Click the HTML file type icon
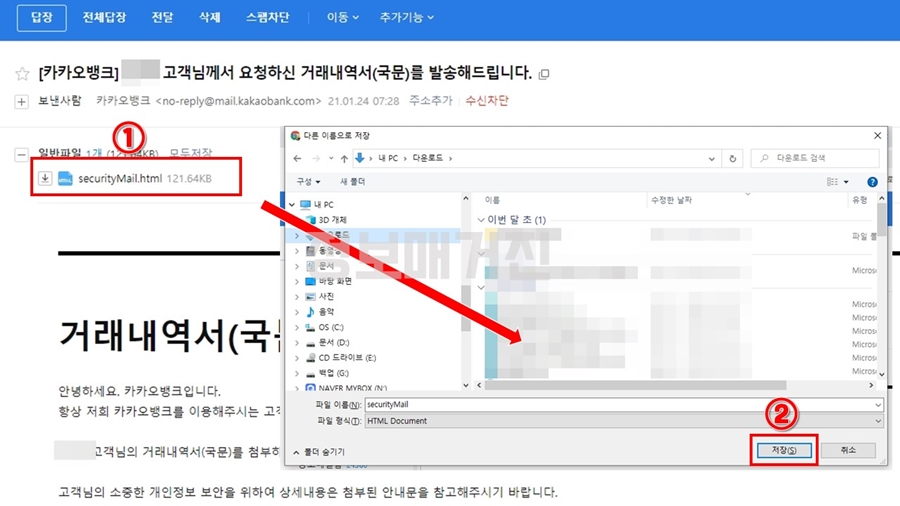The width and height of the screenshot is (900, 506). pyautogui.click(x=65, y=178)
